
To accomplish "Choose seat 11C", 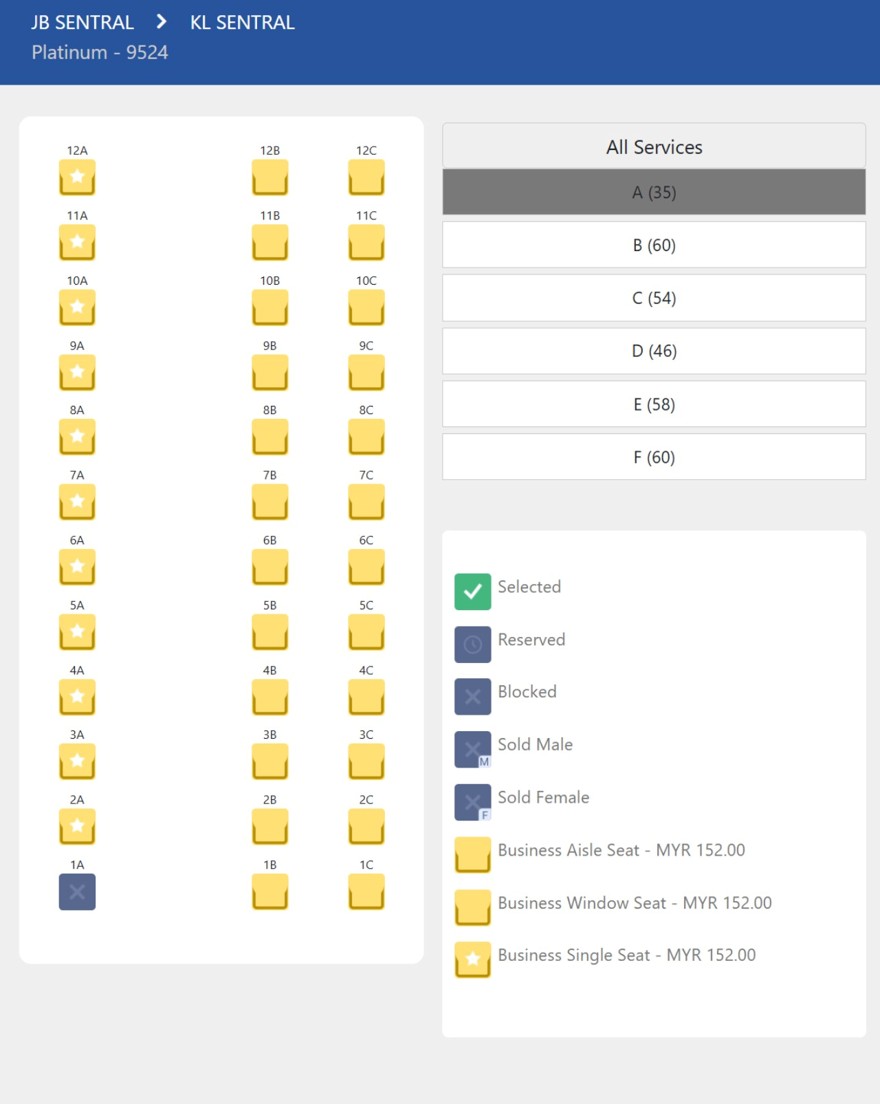I will [x=366, y=242].
